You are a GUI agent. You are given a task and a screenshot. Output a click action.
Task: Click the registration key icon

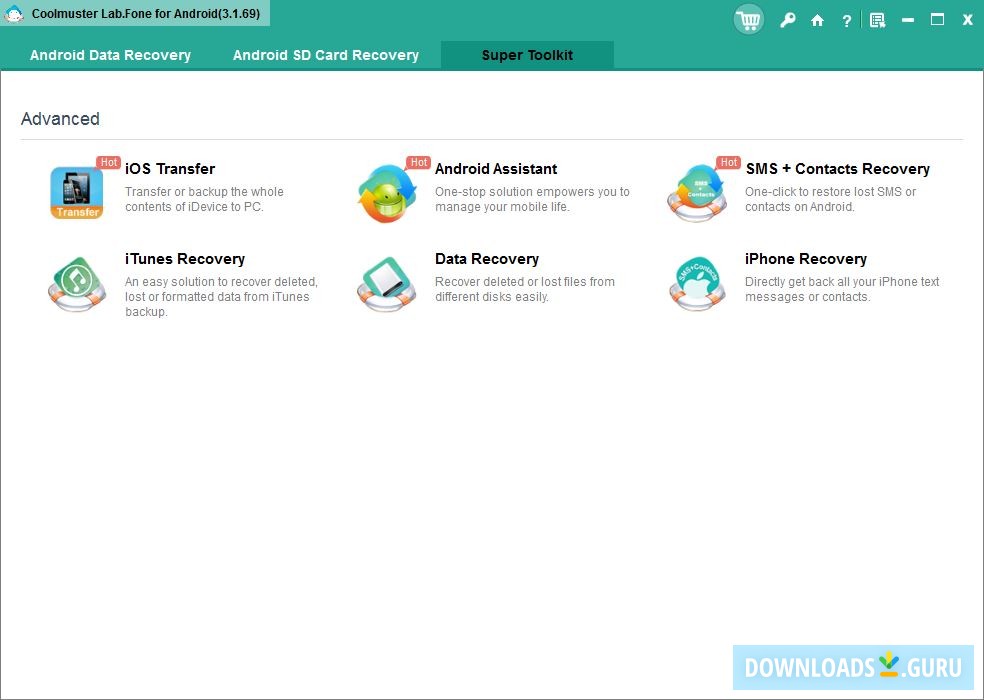tap(787, 19)
